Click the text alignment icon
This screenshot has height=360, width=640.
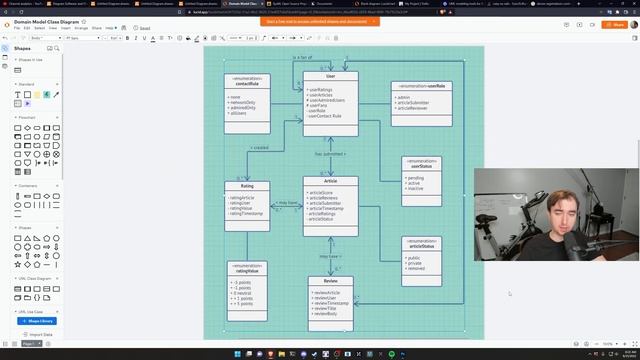(162, 38)
